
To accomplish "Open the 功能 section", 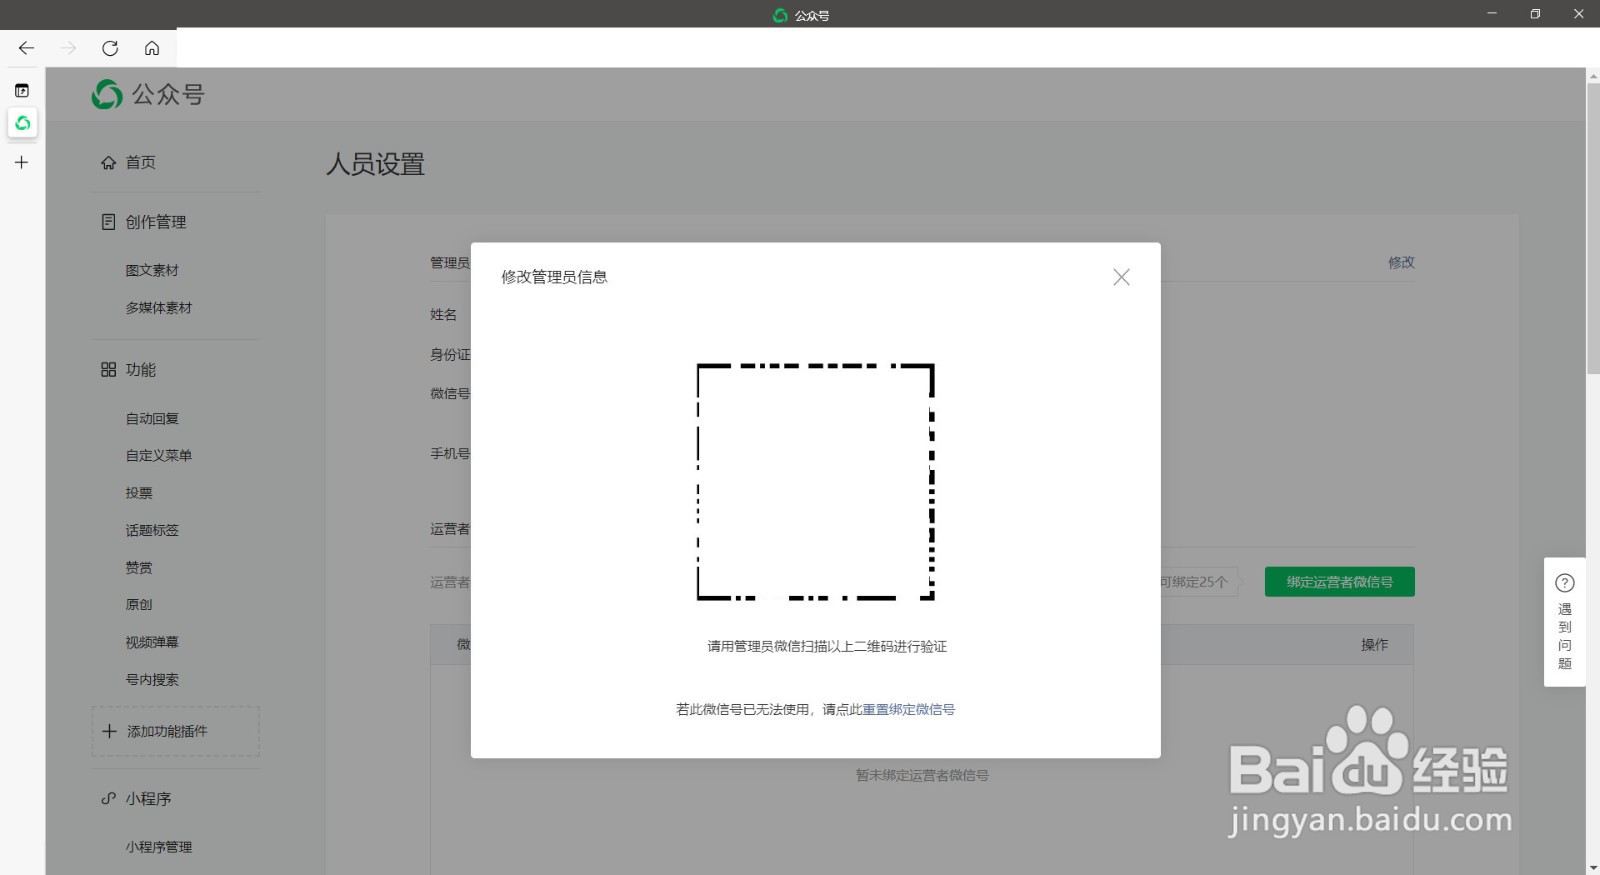I will (x=140, y=370).
